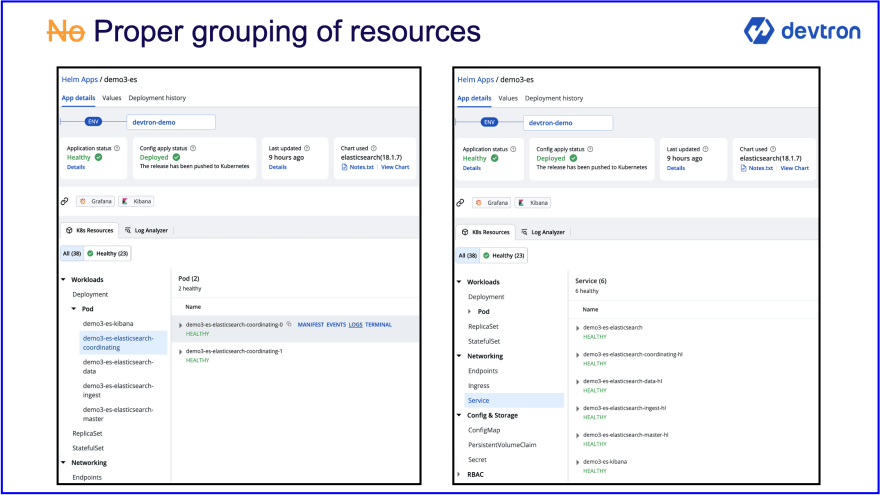The width and height of the screenshot is (880, 495).
Task: Expand the demo3-es-elasticsearch-coordinating-1 pod row
Action: (x=181, y=352)
